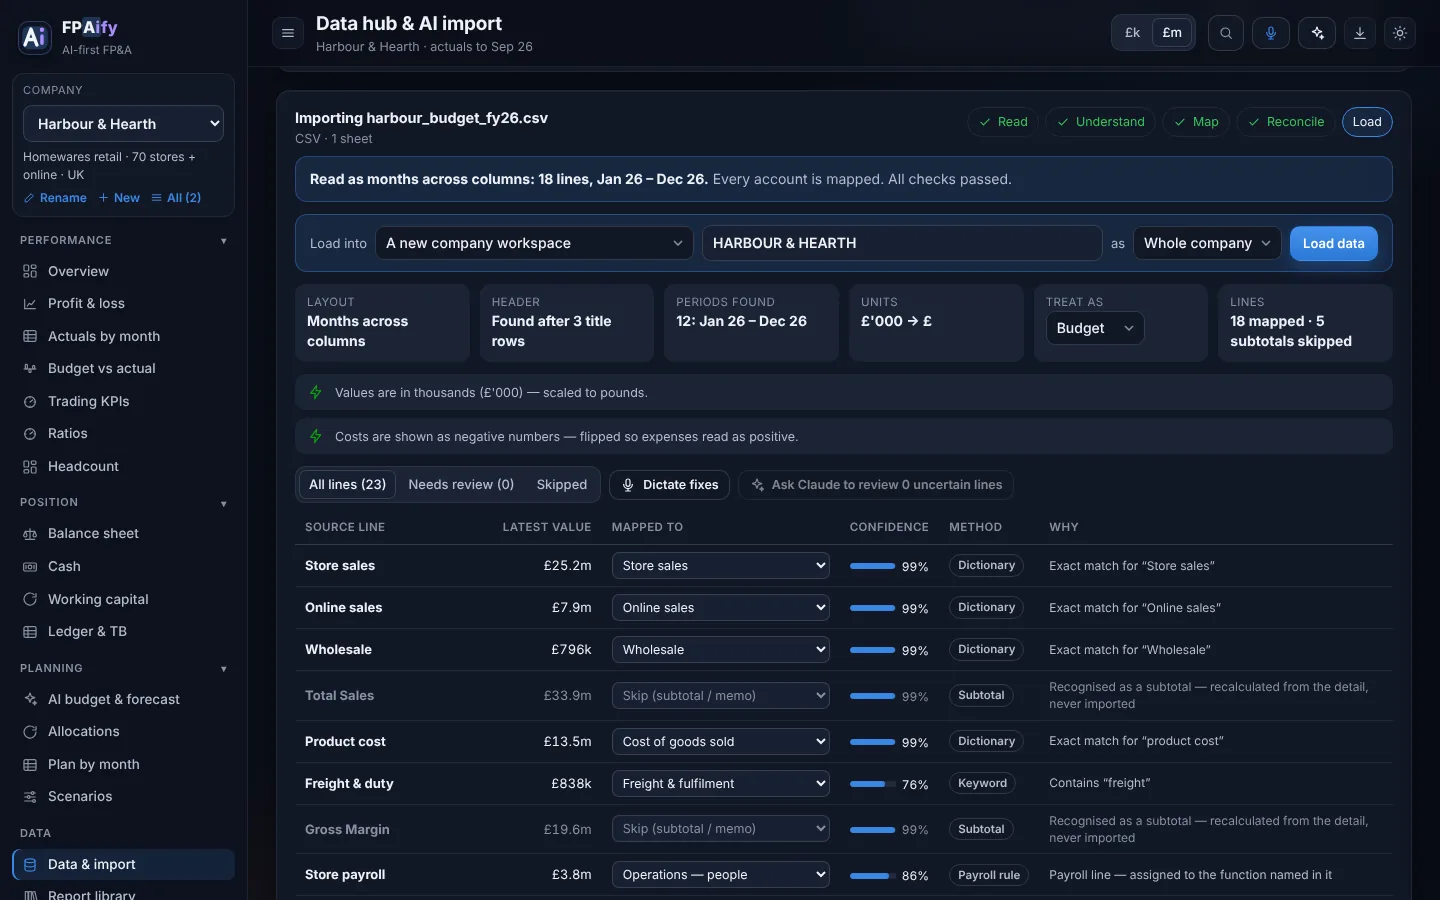The height and width of the screenshot is (900, 1440).
Task: Click the New company link
Action: click(119, 198)
